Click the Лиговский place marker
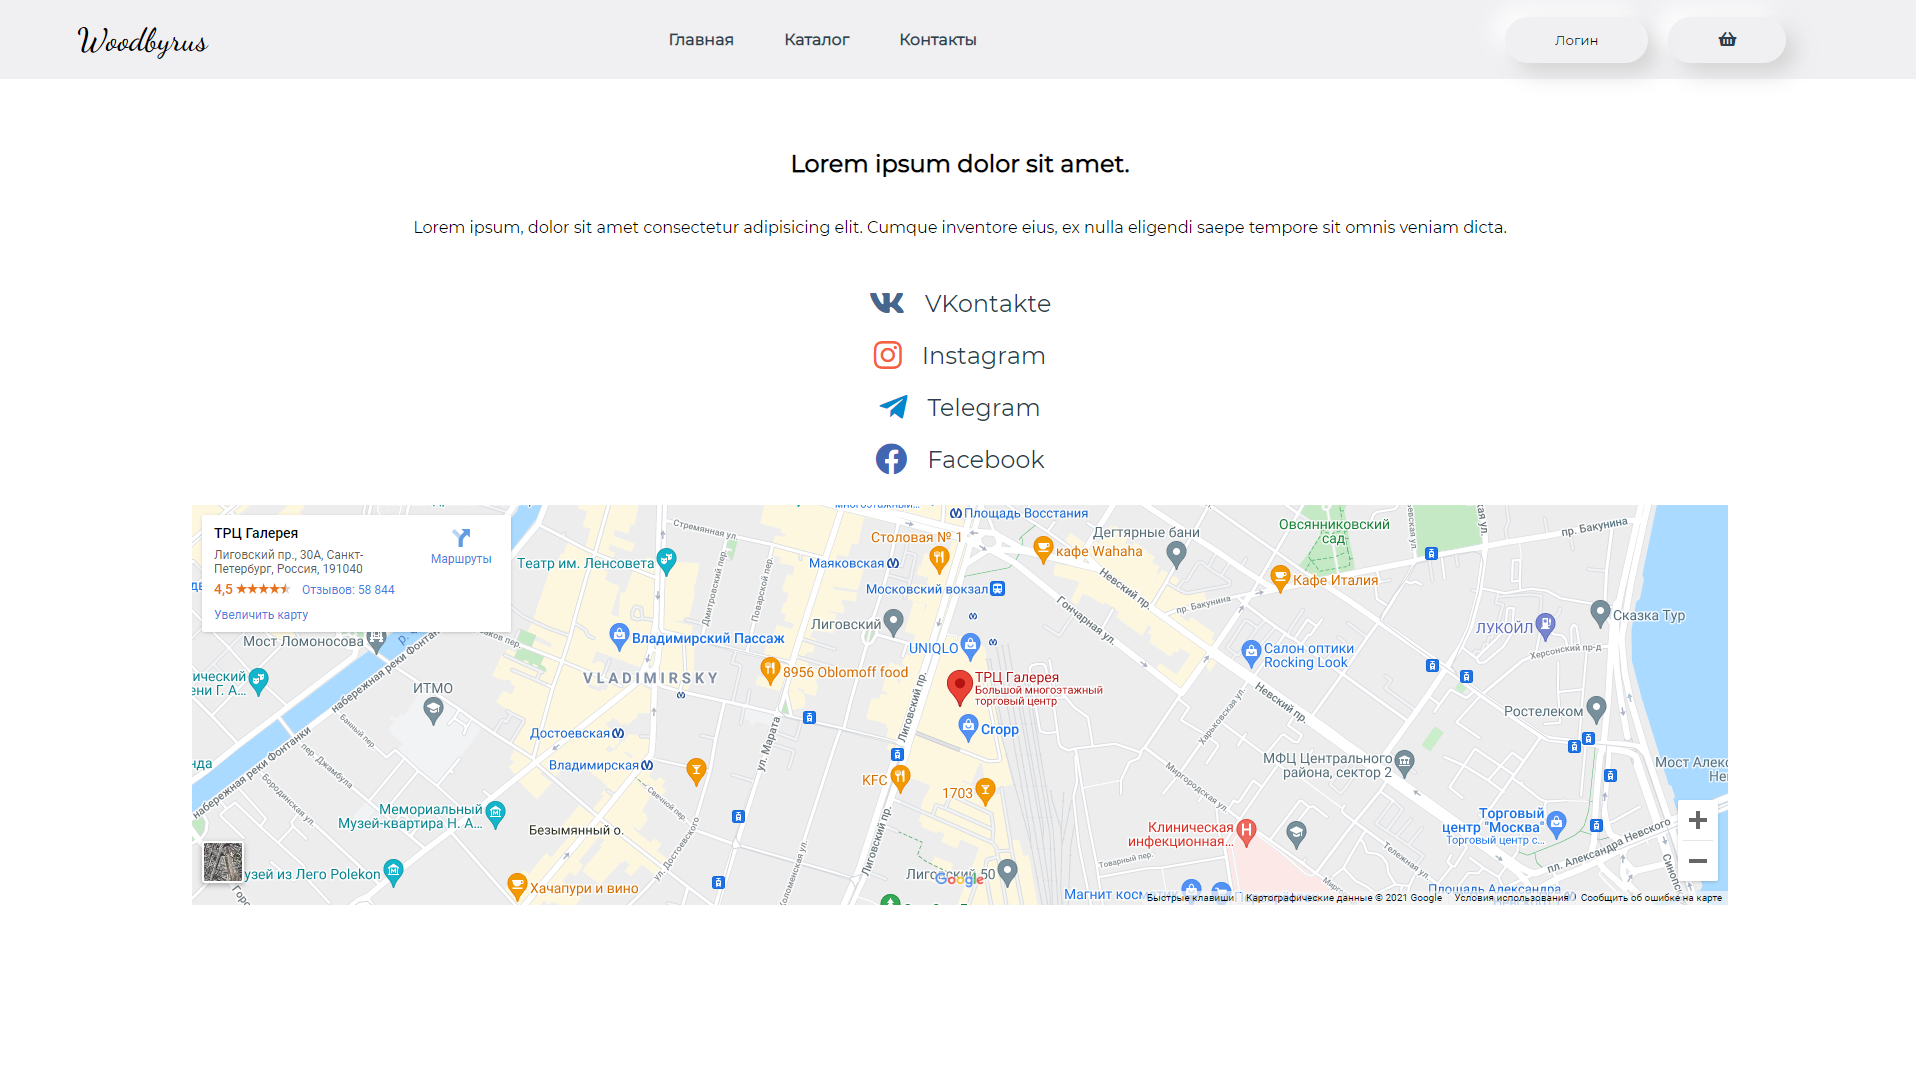Viewport: 1916px width, 1080px height. pyautogui.click(x=893, y=622)
